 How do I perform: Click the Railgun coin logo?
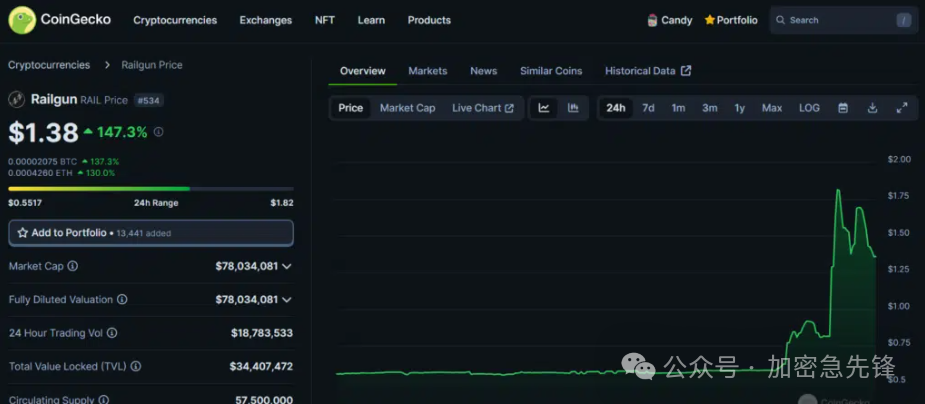[17, 100]
